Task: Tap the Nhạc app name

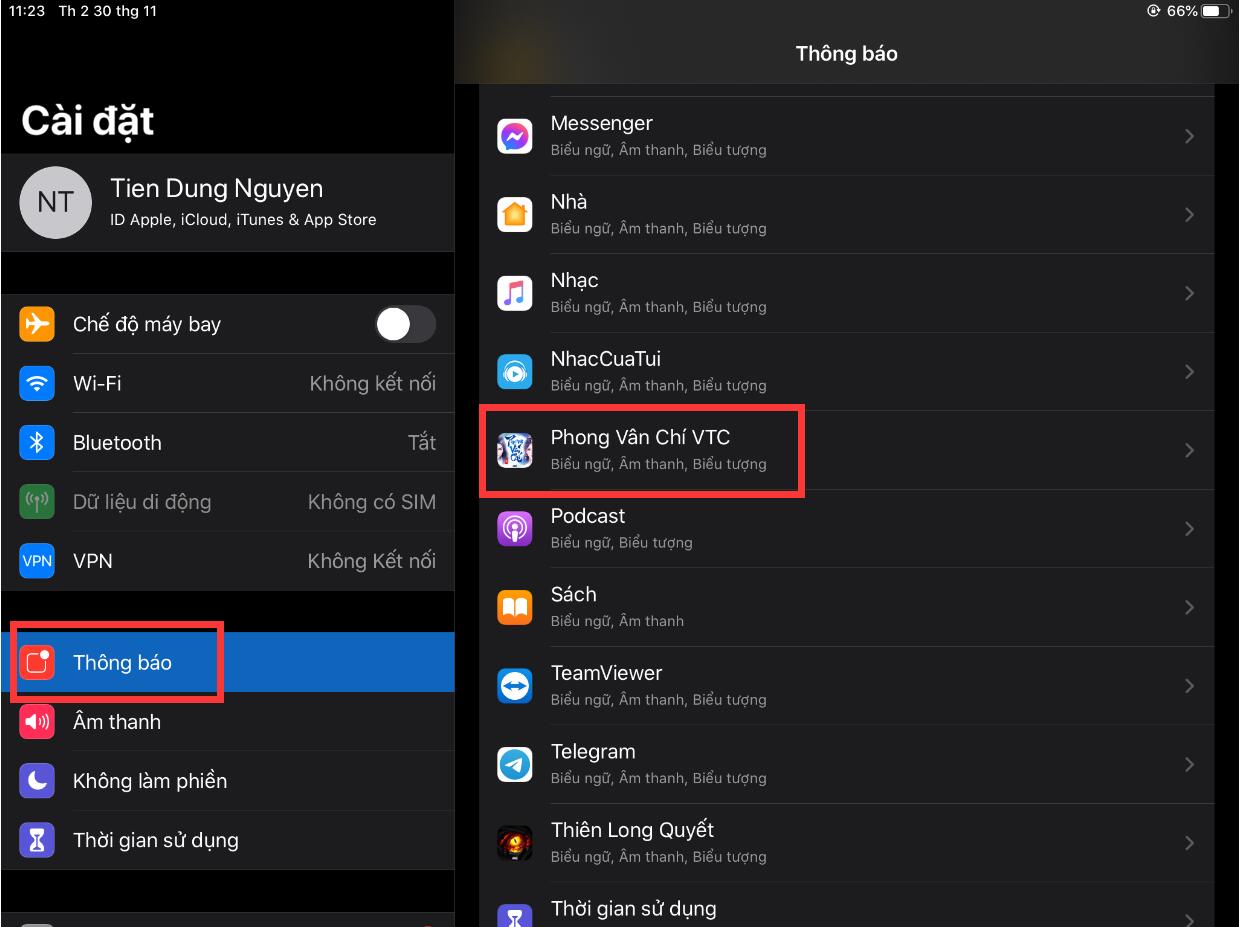Action: click(574, 281)
